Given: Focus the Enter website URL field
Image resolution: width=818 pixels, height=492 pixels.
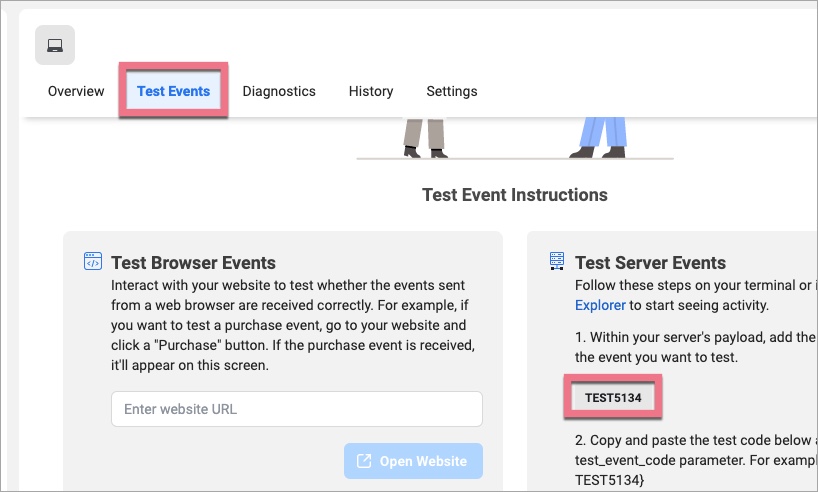Looking at the screenshot, I should click(x=297, y=409).
